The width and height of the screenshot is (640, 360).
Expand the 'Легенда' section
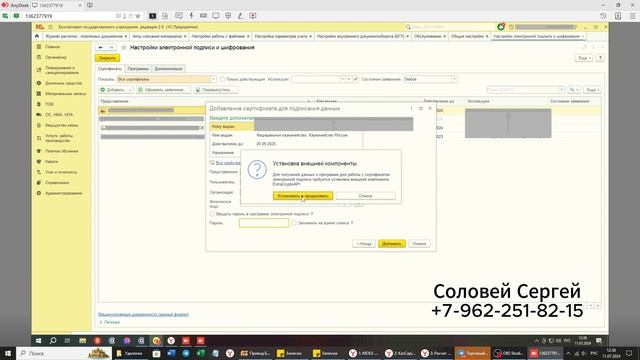click(109, 322)
